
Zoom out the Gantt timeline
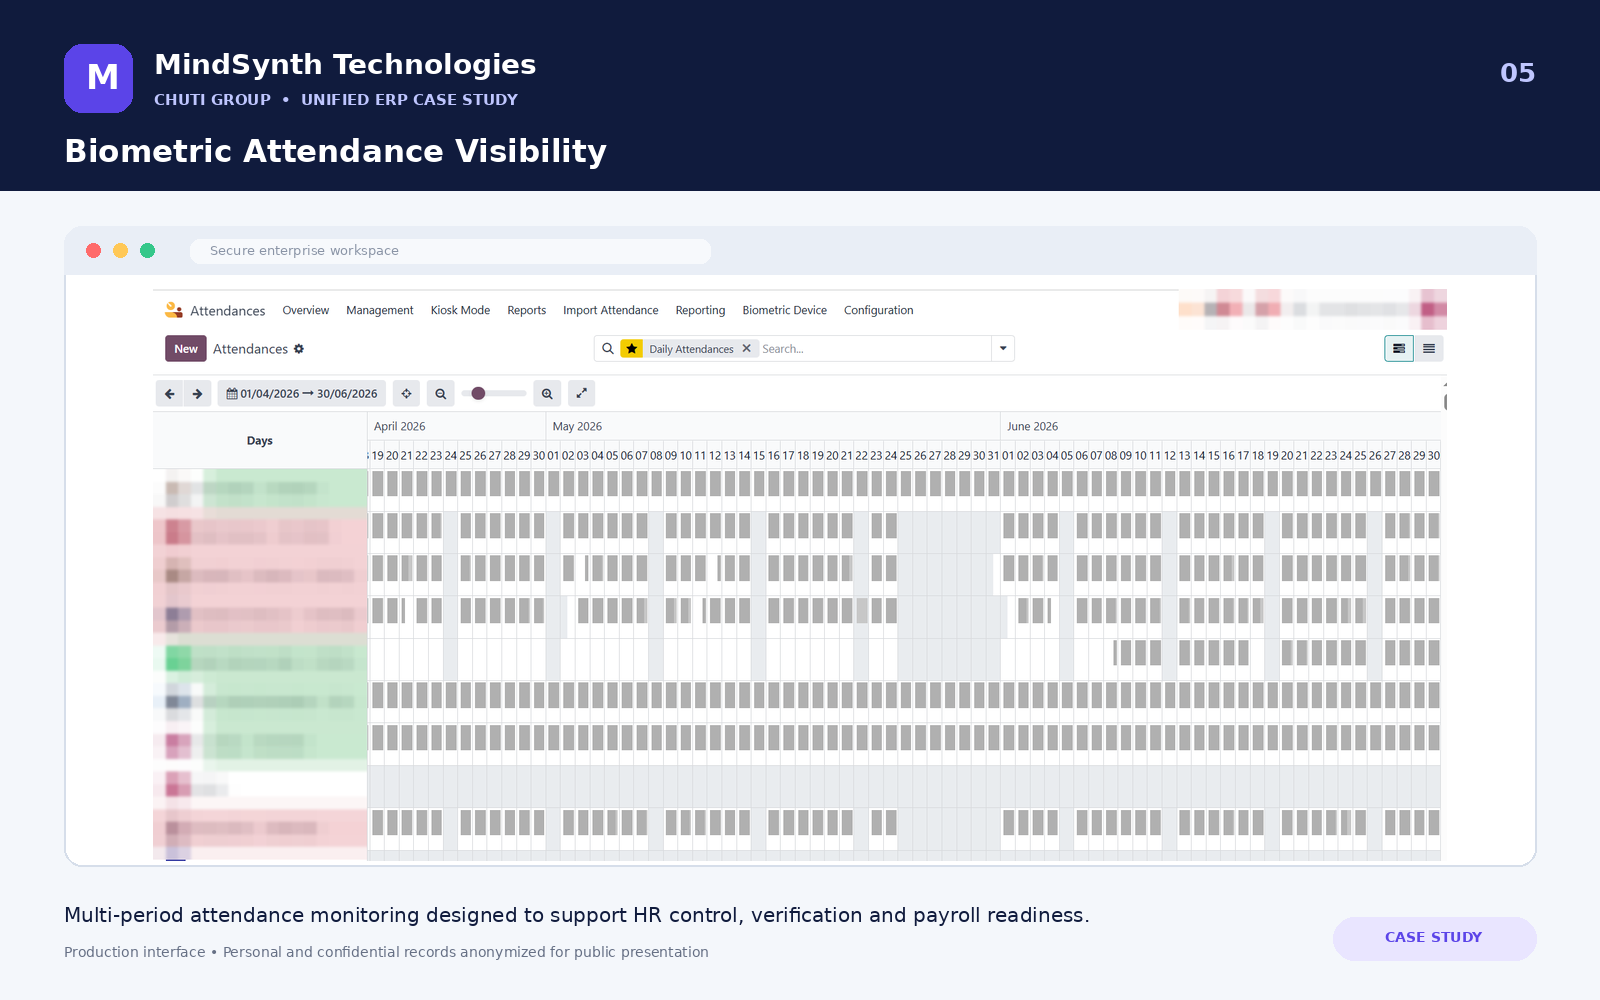[x=440, y=394]
